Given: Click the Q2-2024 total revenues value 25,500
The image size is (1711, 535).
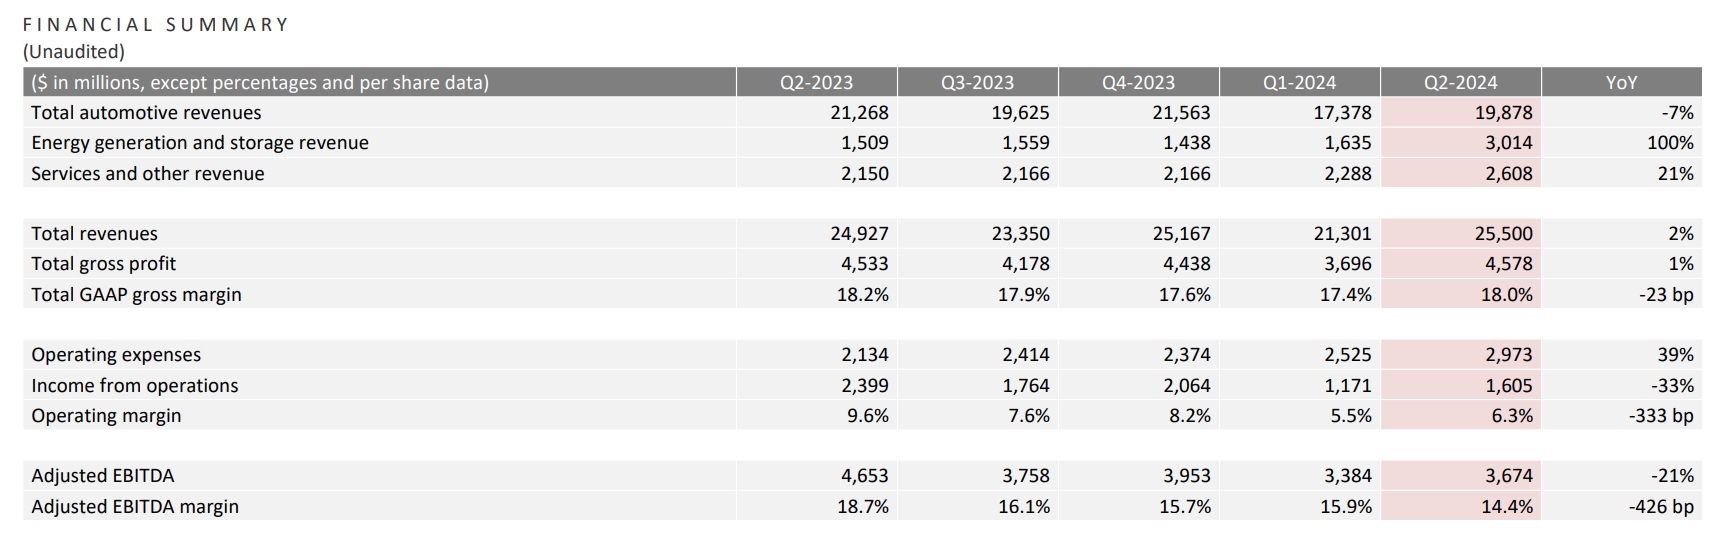Looking at the screenshot, I should coord(1503,234).
